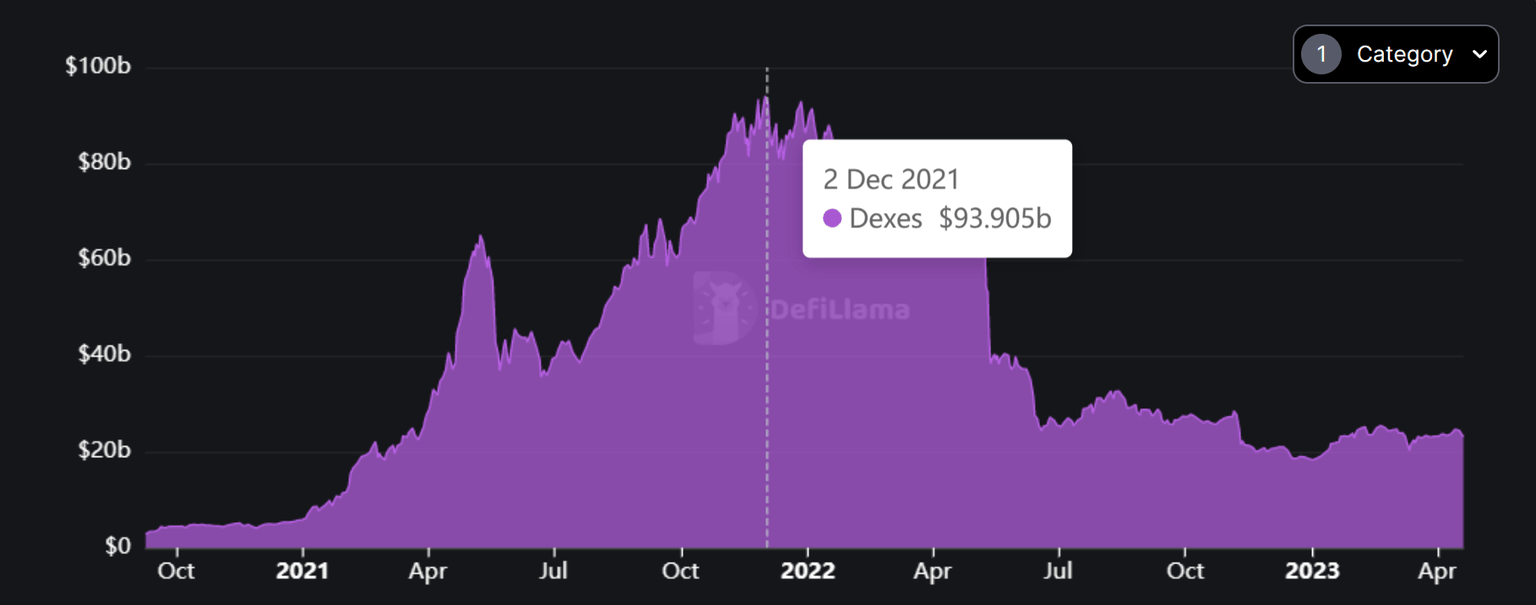Click the "2 Dec 2021" tooltip date
This screenshot has width=1536, height=605.
pyautogui.click(x=891, y=179)
